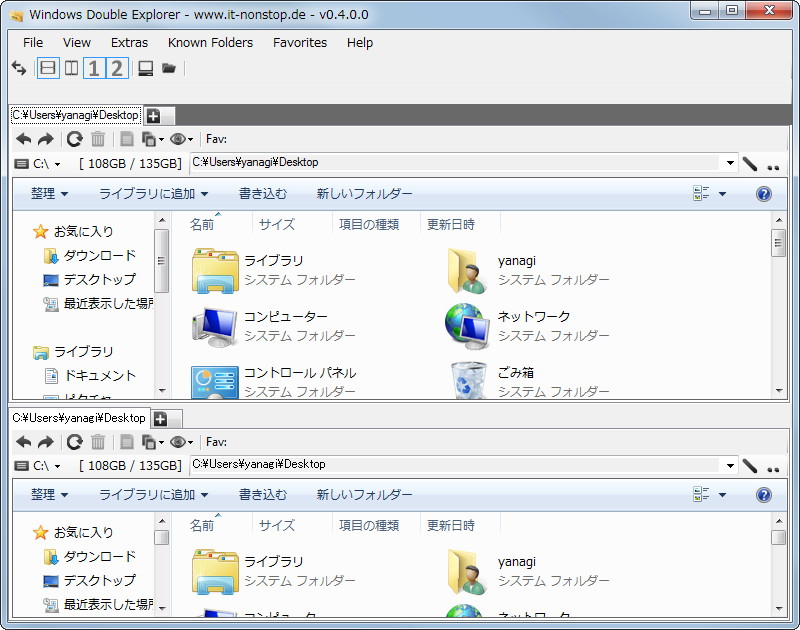The height and width of the screenshot is (630, 800).
Task: Open 整理 menu in upper pane
Action: click(49, 194)
